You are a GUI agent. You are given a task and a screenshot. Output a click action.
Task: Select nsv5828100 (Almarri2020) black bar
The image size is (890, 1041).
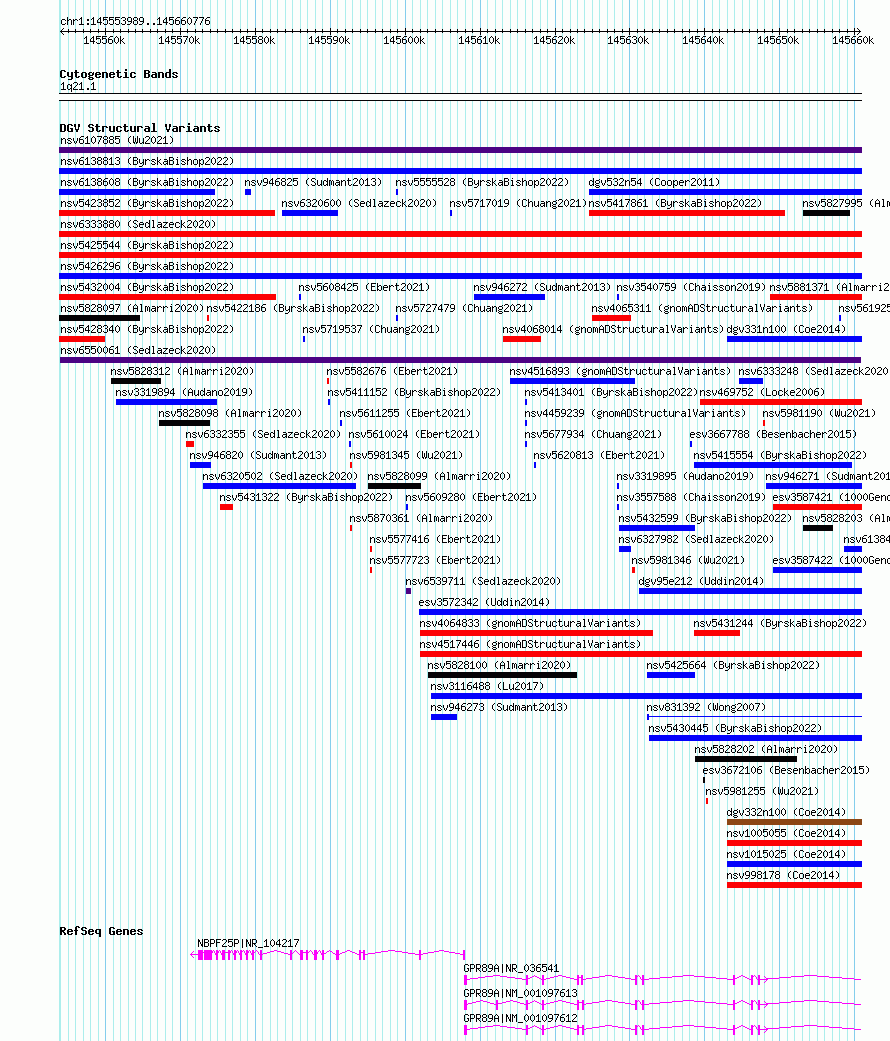[x=502, y=675]
